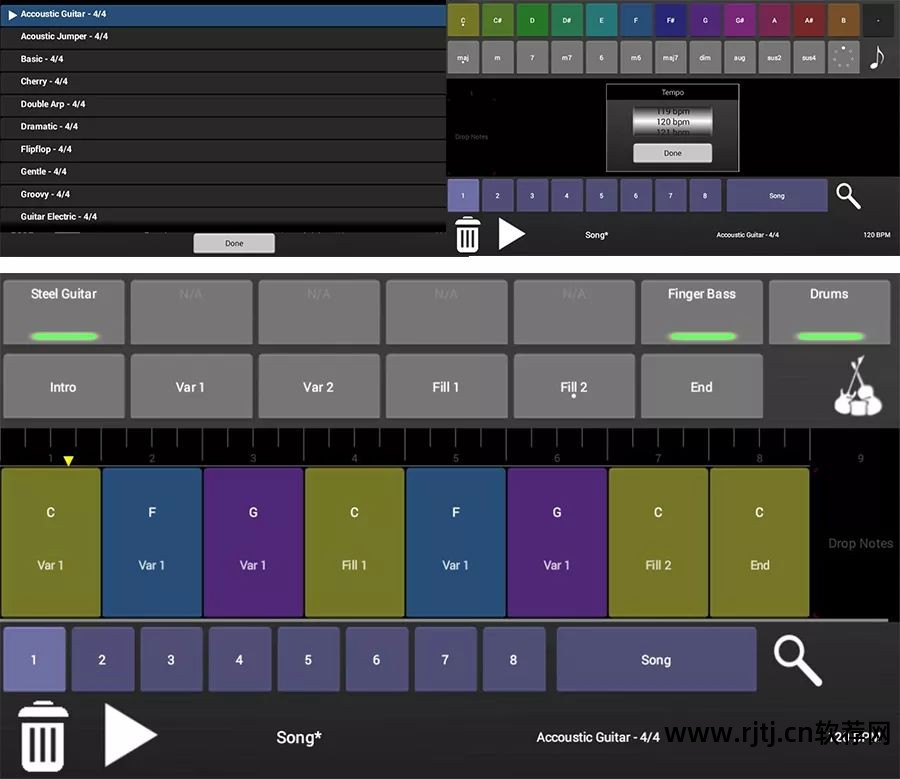Click the dark dash no-chord button after B
The width and height of the screenshot is (900, 779).
point(878,20)
